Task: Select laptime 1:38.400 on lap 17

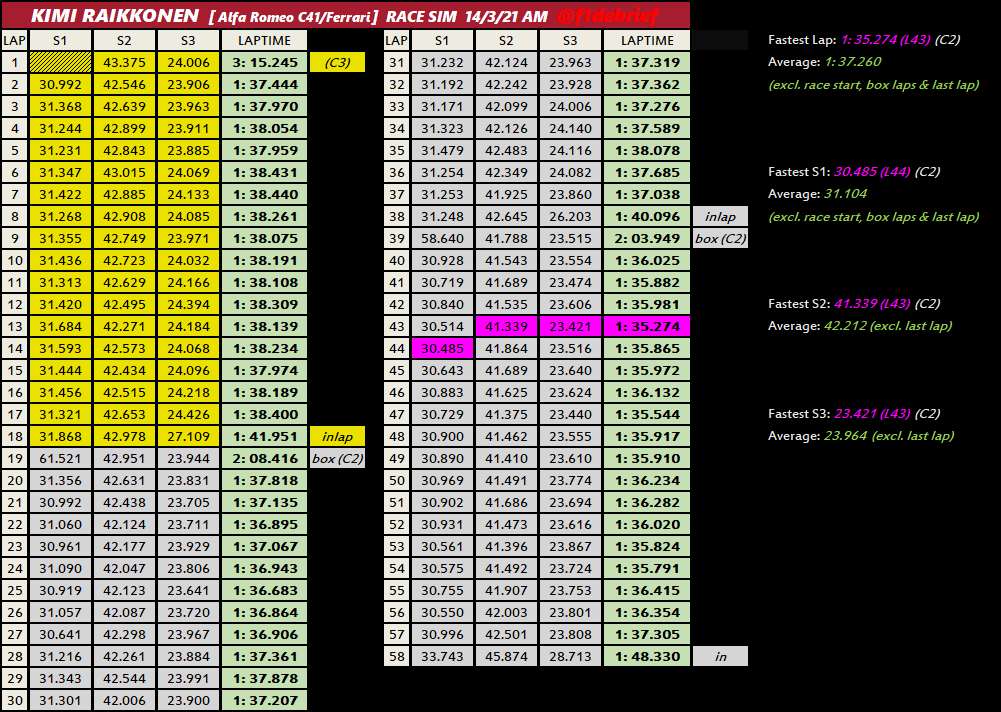Action: (264, 414)
